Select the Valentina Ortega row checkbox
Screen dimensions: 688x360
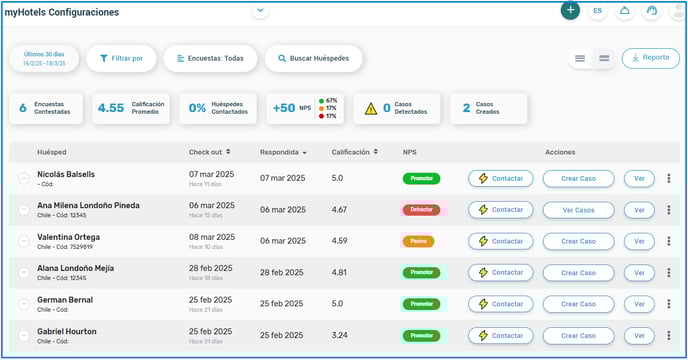(x=24, y=241)
